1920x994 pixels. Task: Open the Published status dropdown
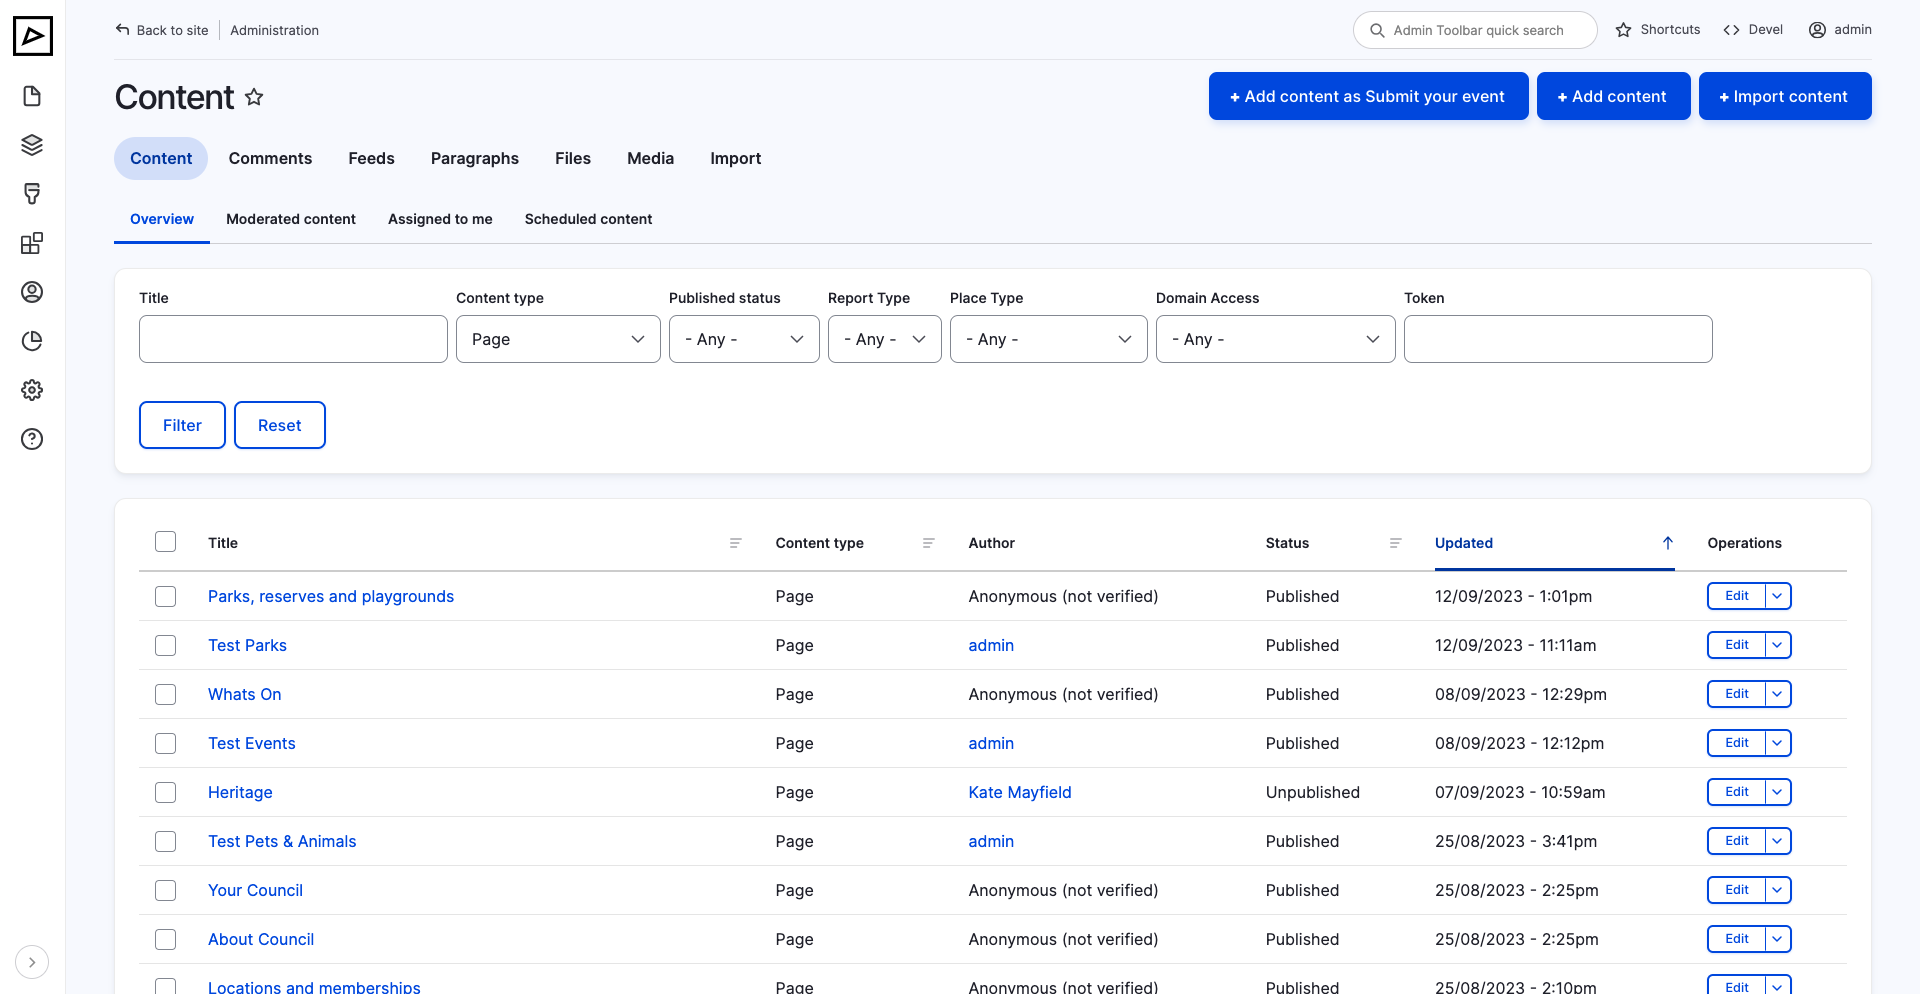pyautogui.click(x=744, y=339)
